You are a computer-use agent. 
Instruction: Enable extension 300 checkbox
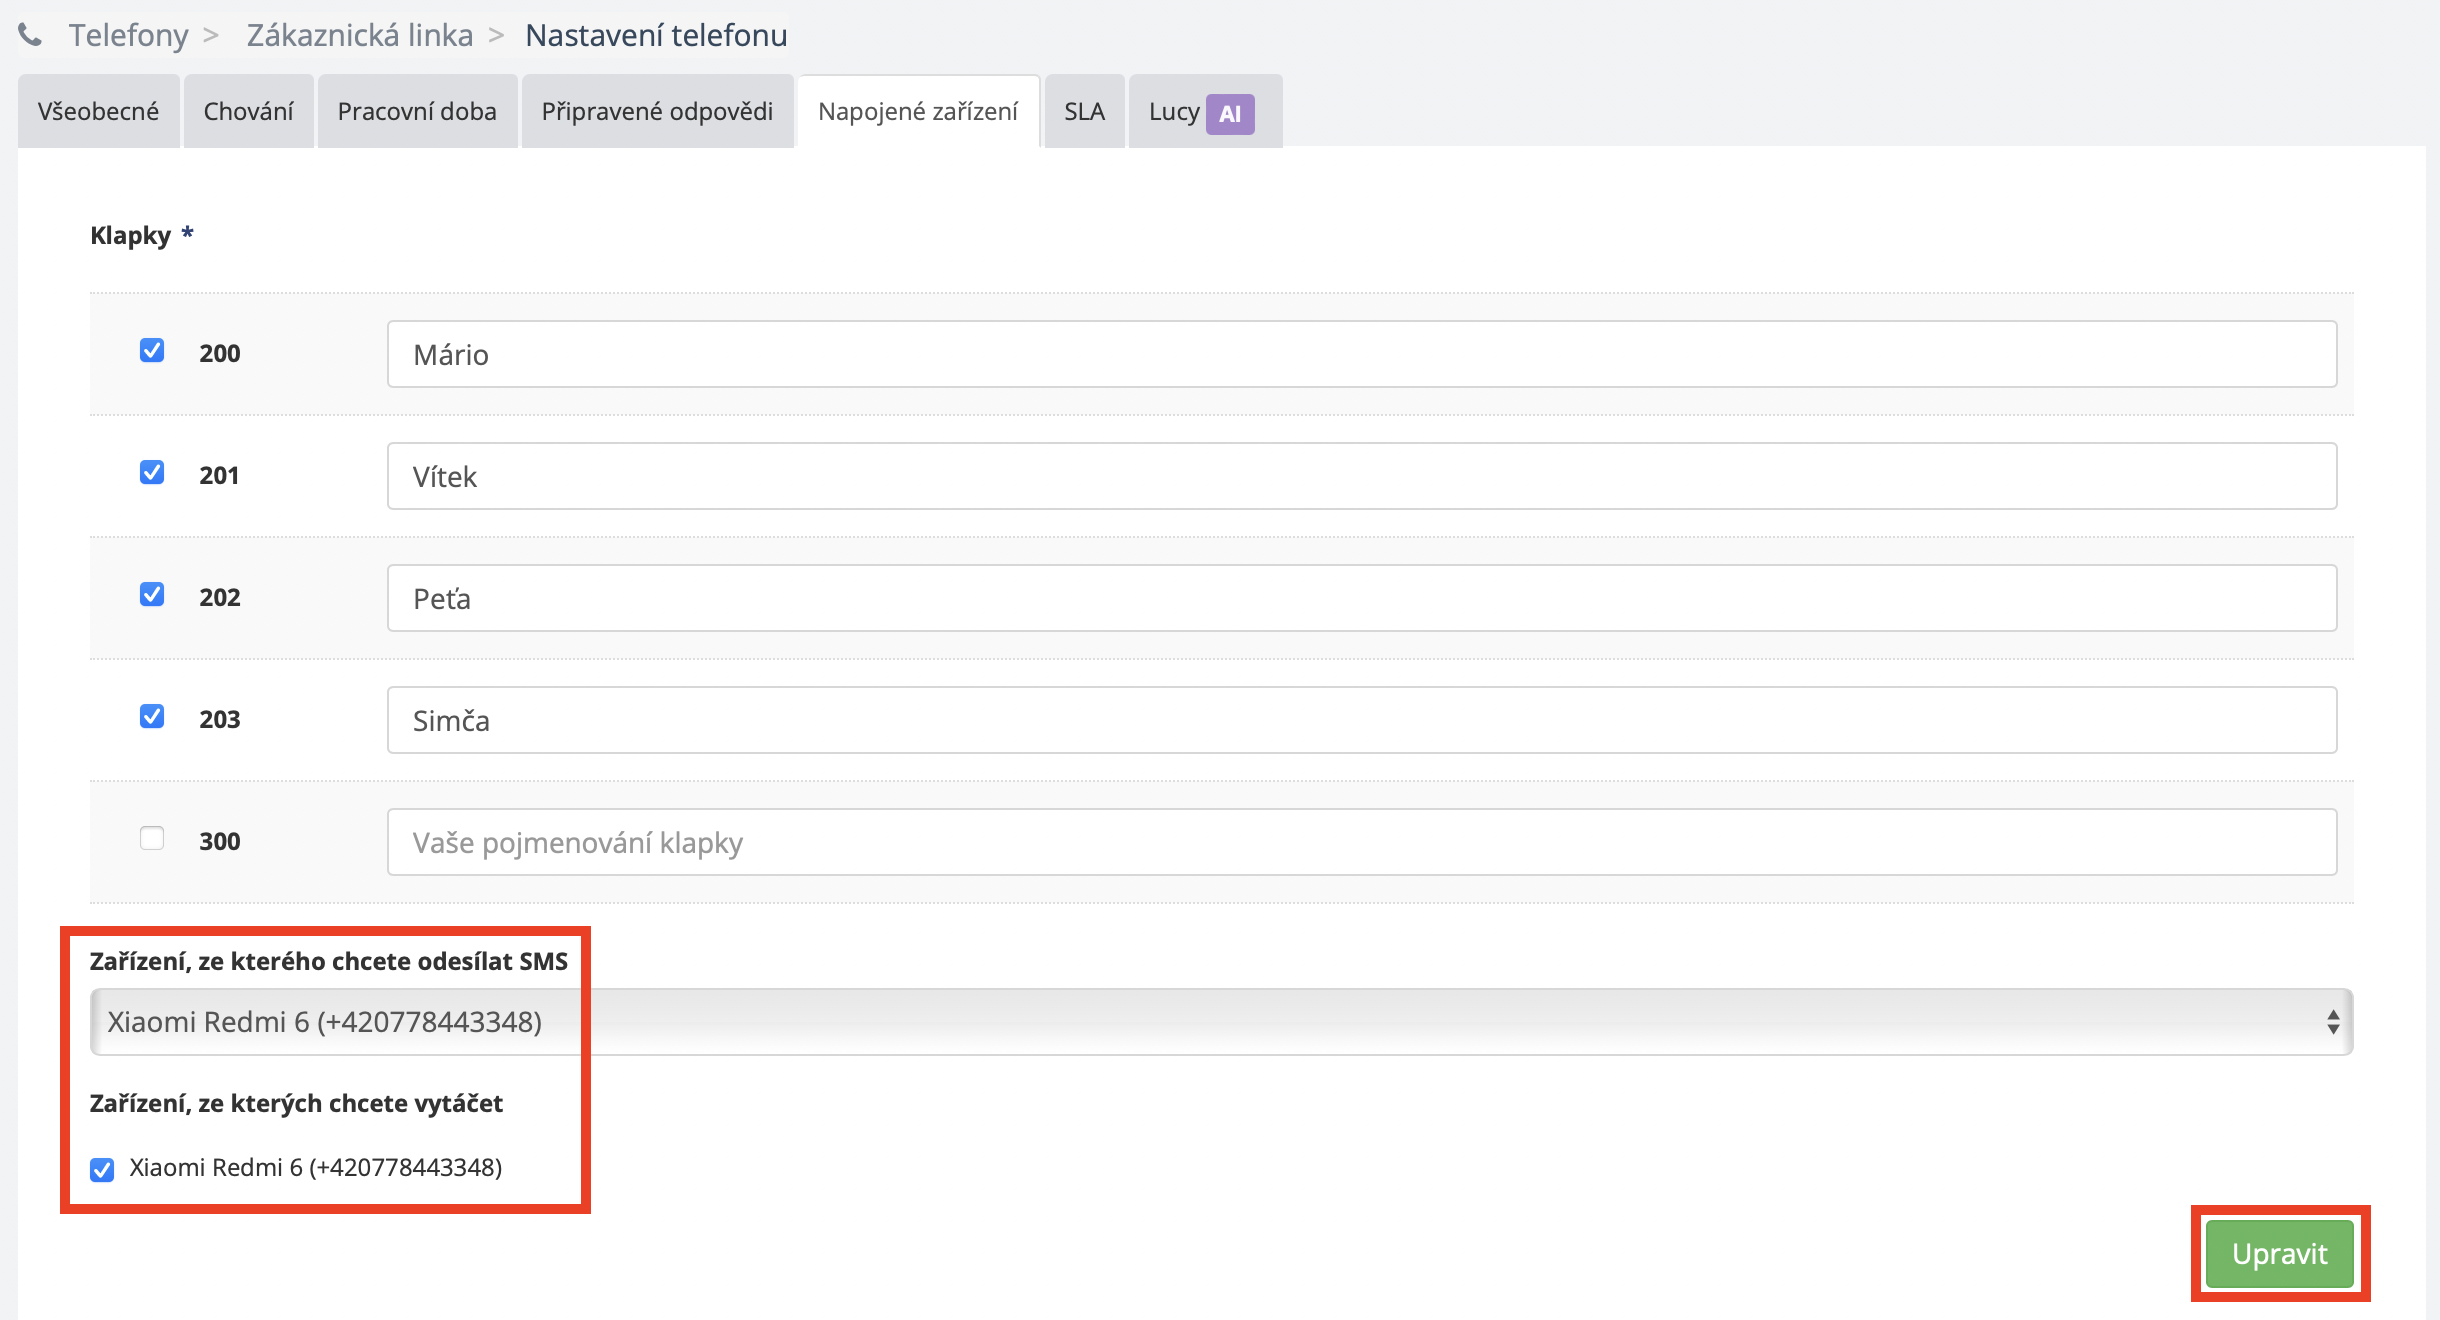152,838
